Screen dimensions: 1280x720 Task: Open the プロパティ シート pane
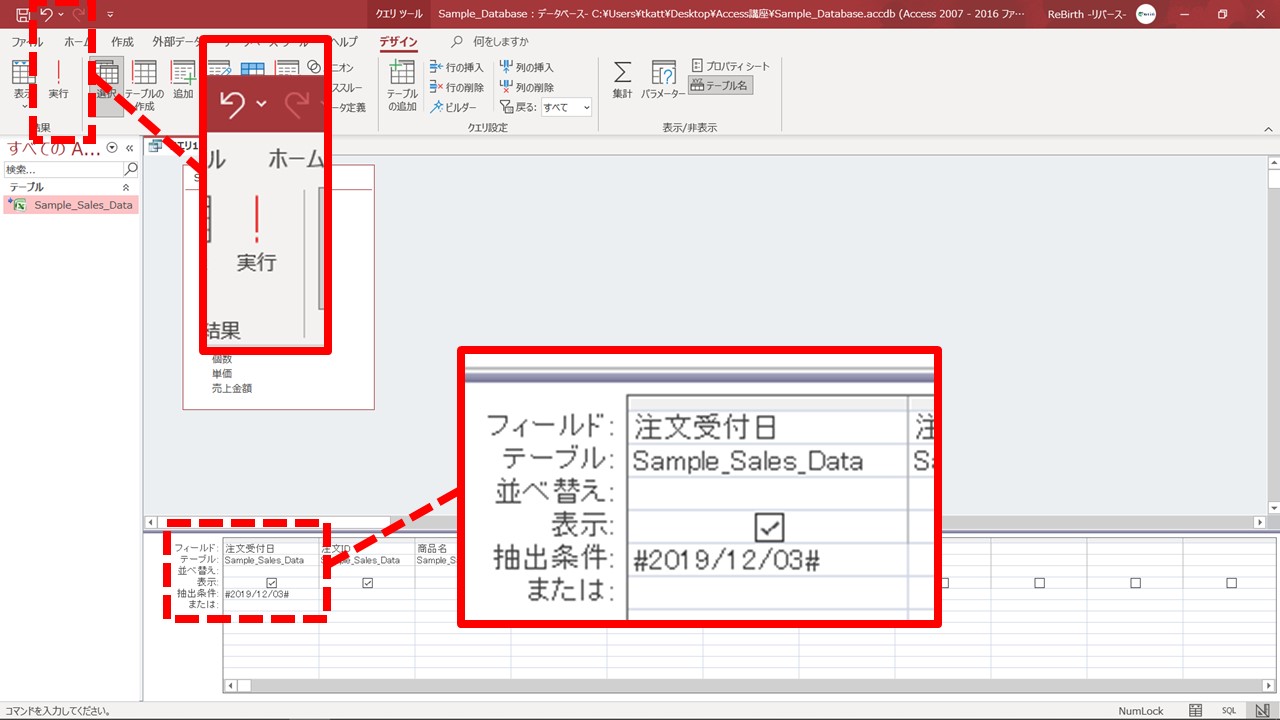(731, 66)
